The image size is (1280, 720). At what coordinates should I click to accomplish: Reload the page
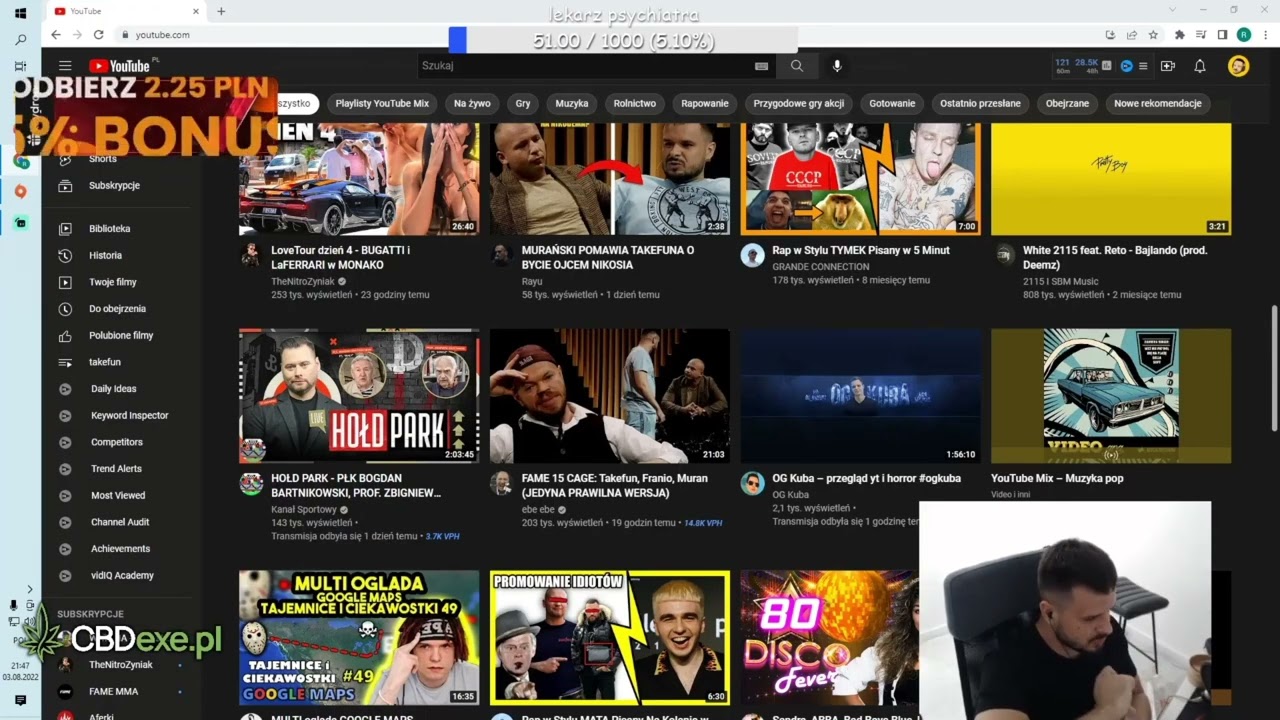click(98, 34)
